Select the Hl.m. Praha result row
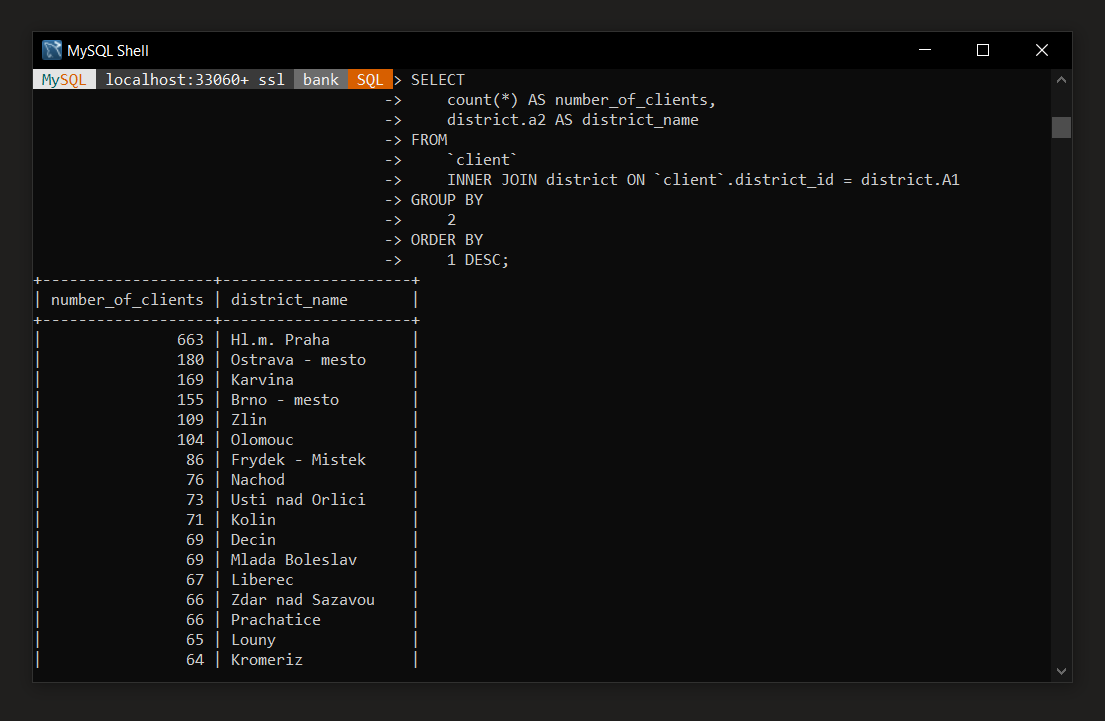This screenshot has height=721, width=1105. [x=279, y=339]
